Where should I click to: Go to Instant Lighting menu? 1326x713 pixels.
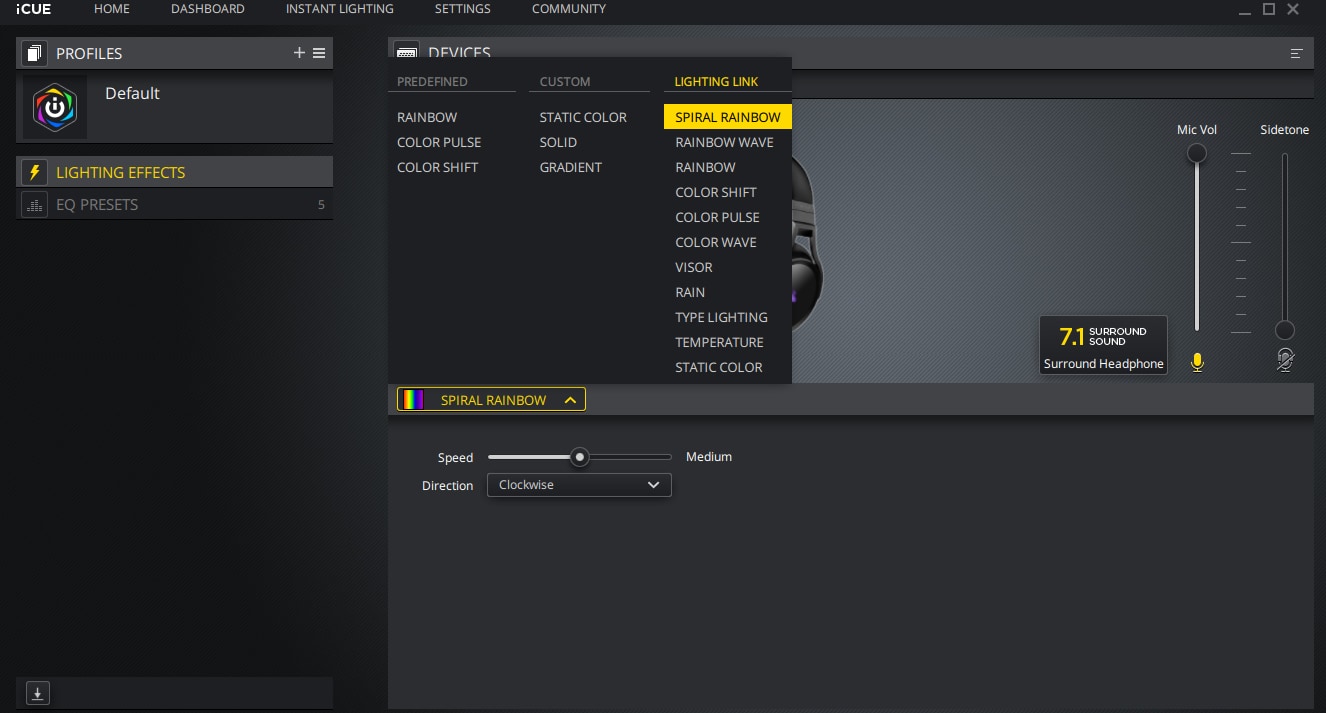(x=339, y=9)
